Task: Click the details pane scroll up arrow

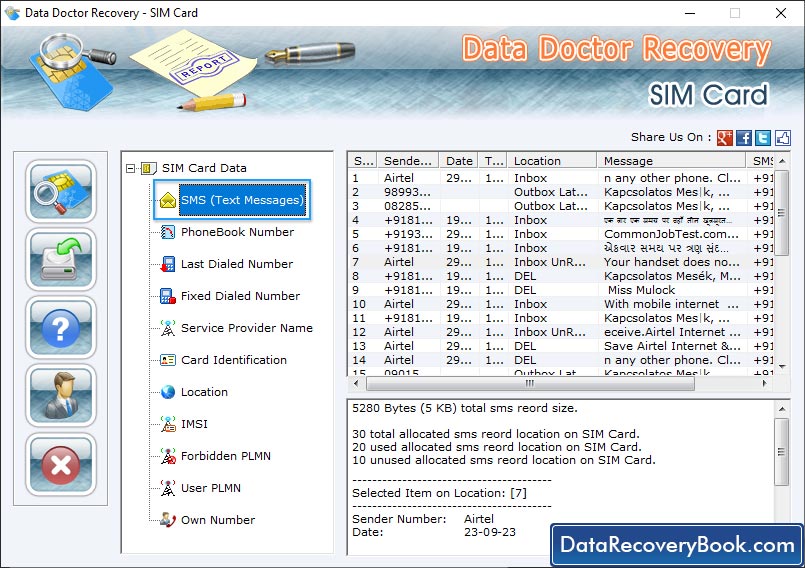Action: coord(782,409)
